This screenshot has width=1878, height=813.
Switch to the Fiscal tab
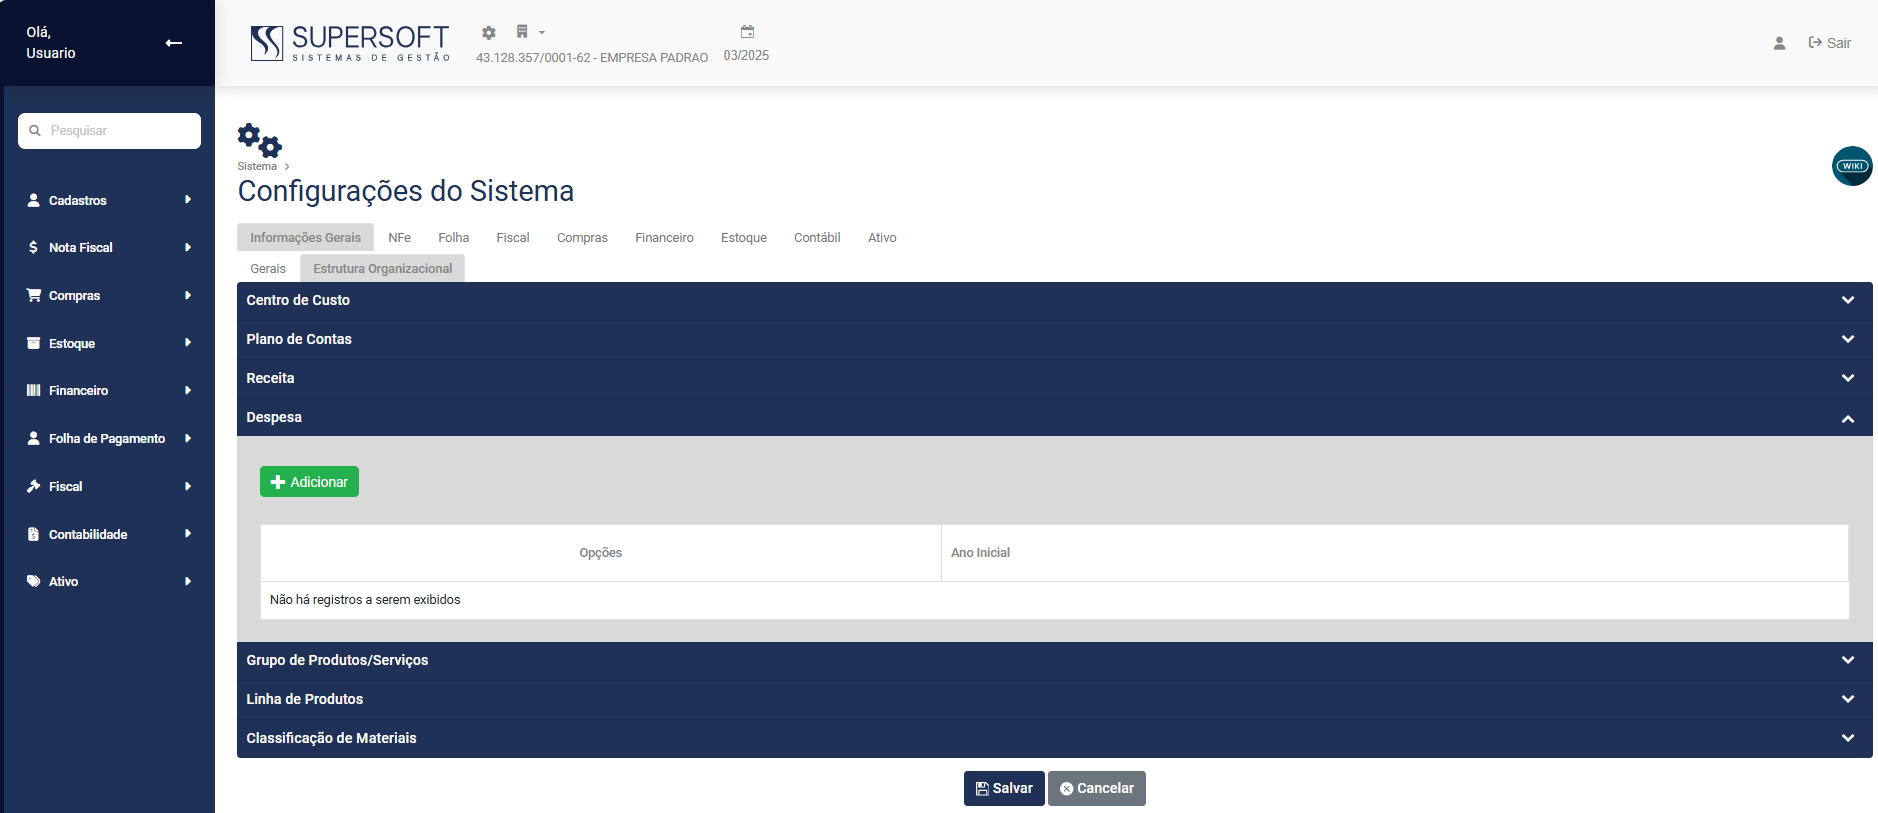(513, 237)
